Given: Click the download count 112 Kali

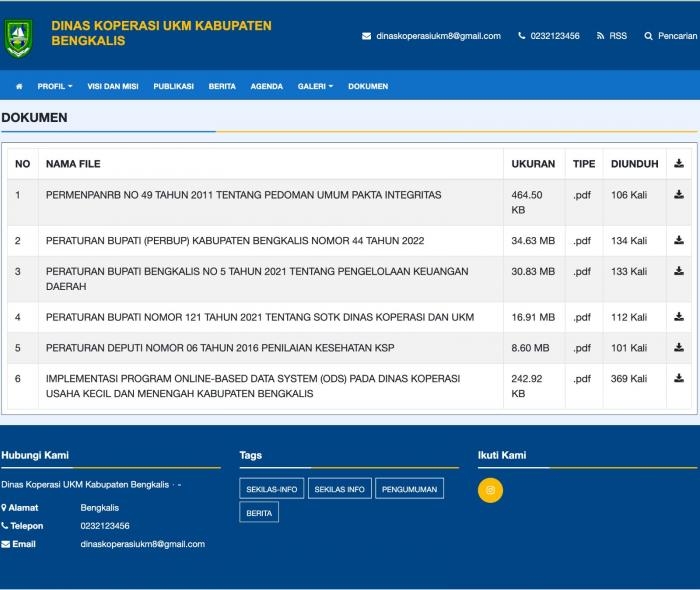Looking at the screenshot, I should click(629, 317).
